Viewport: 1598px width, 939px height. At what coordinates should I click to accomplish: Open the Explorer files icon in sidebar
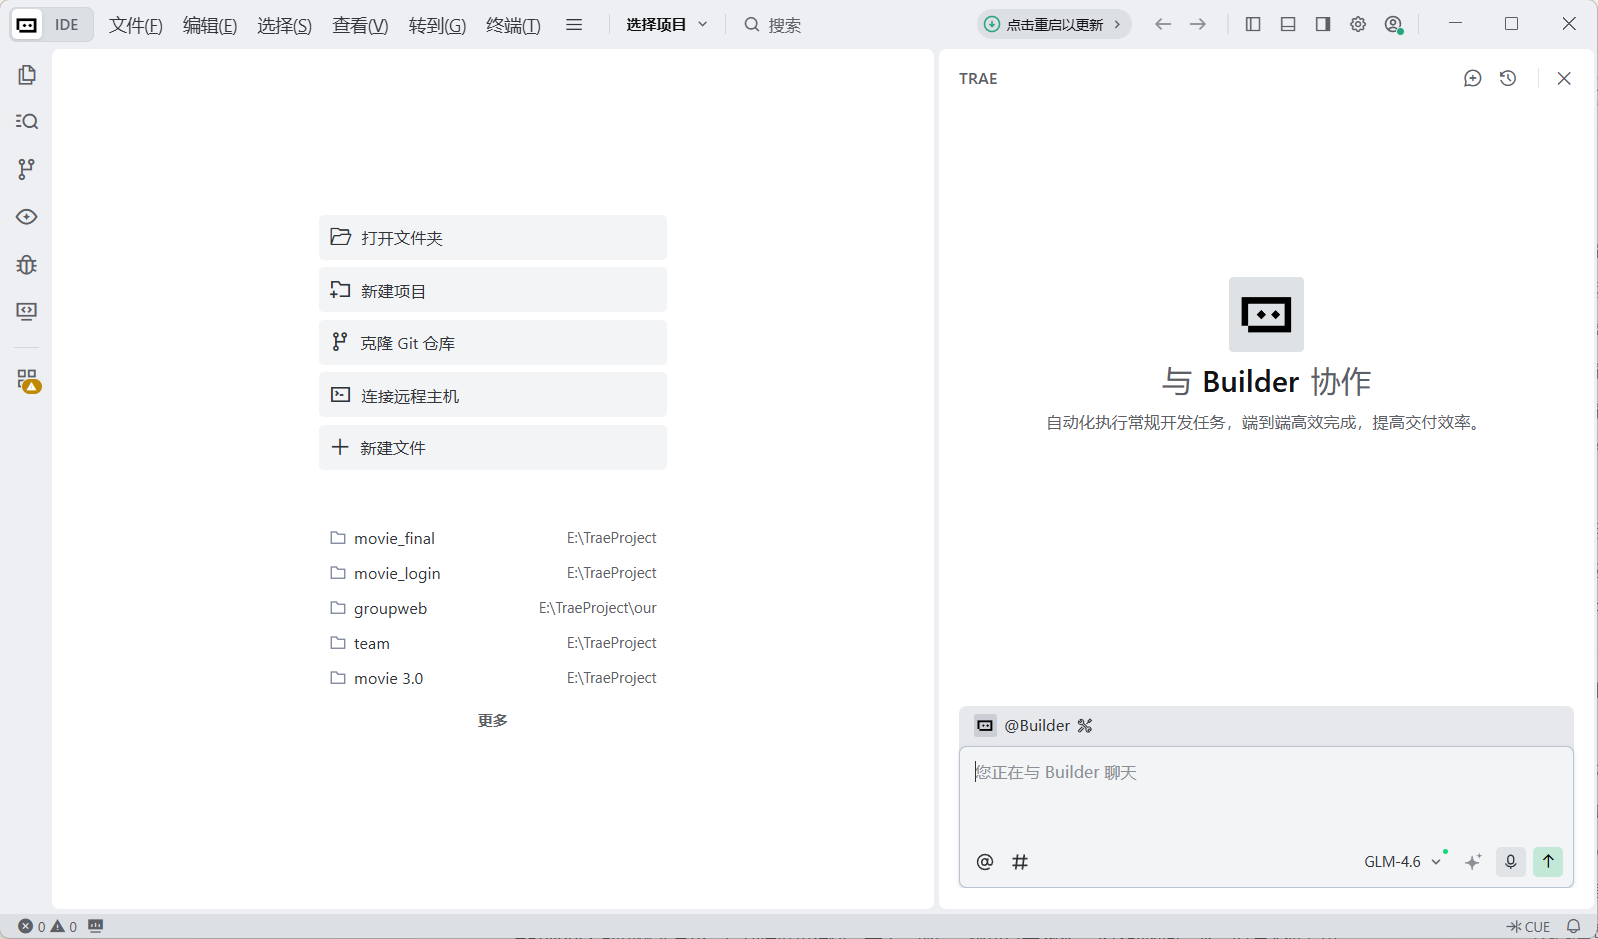(x=27, y=75)
